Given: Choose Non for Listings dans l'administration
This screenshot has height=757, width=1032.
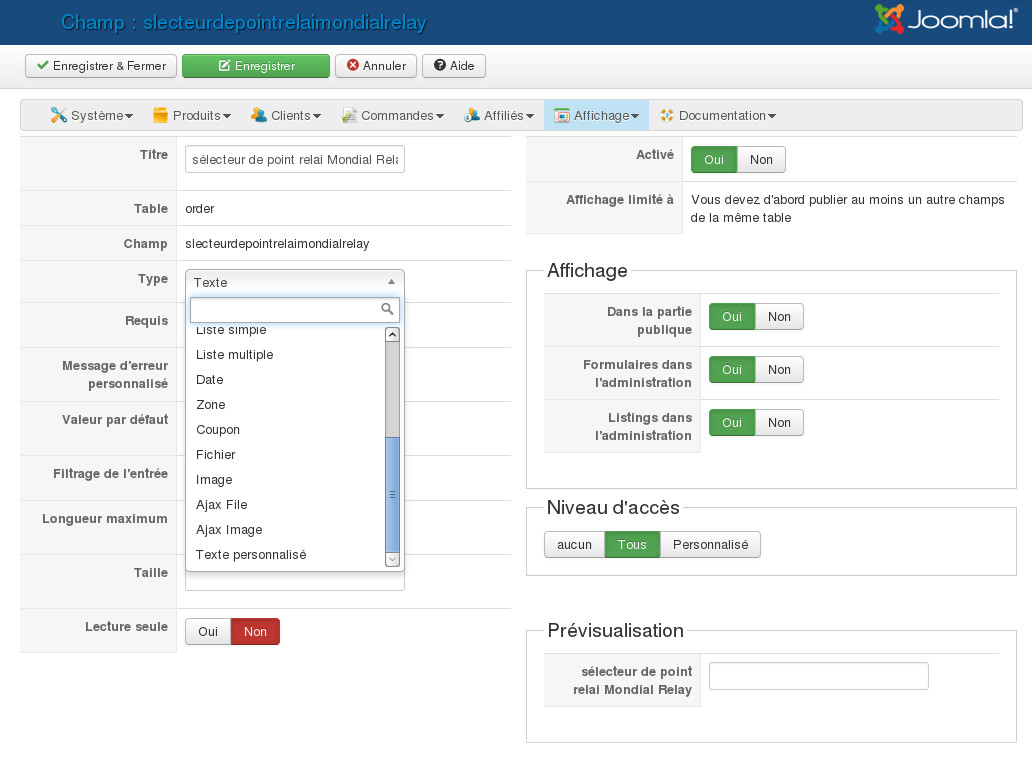Looking at the screenshot, I should pyautogui.click(x=779, y=423).
